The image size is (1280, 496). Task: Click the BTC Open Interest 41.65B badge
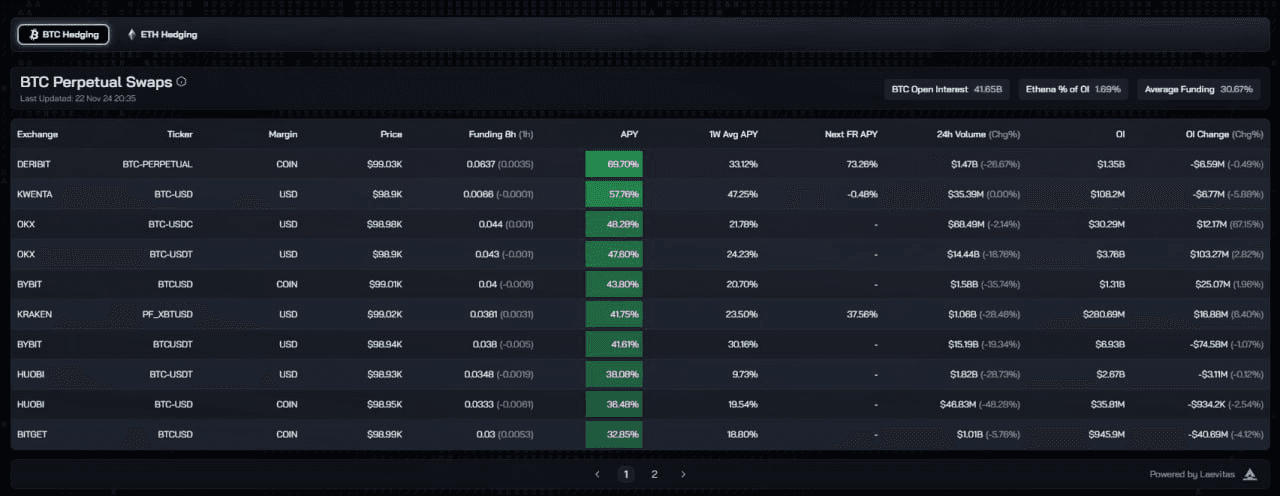(x=949, y=89)
